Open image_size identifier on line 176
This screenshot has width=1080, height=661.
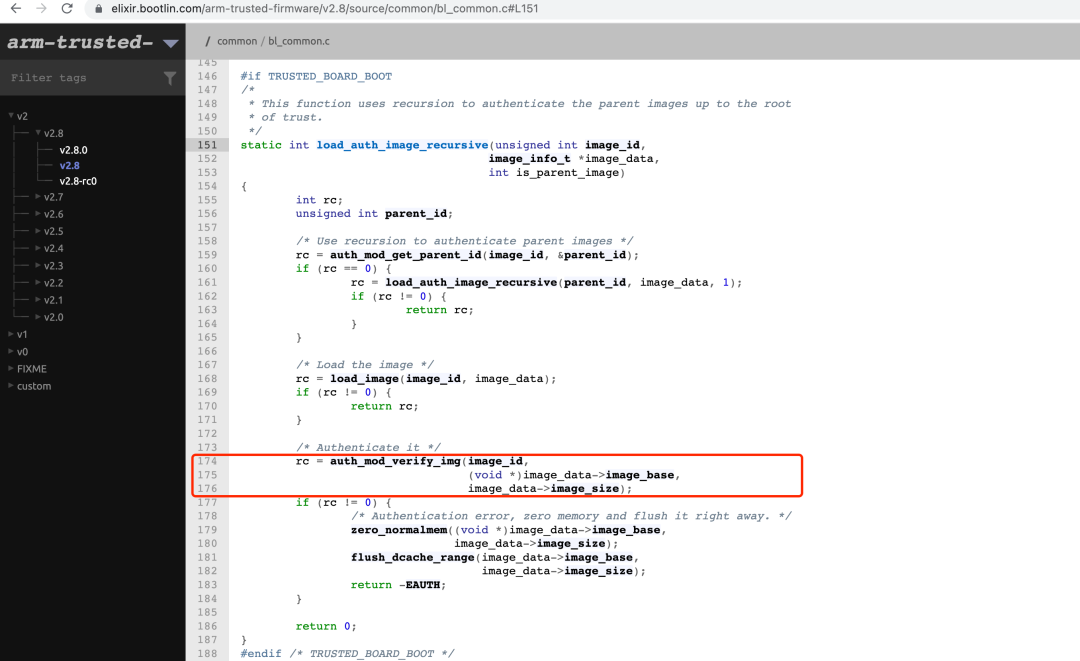(x=585, y=489)
